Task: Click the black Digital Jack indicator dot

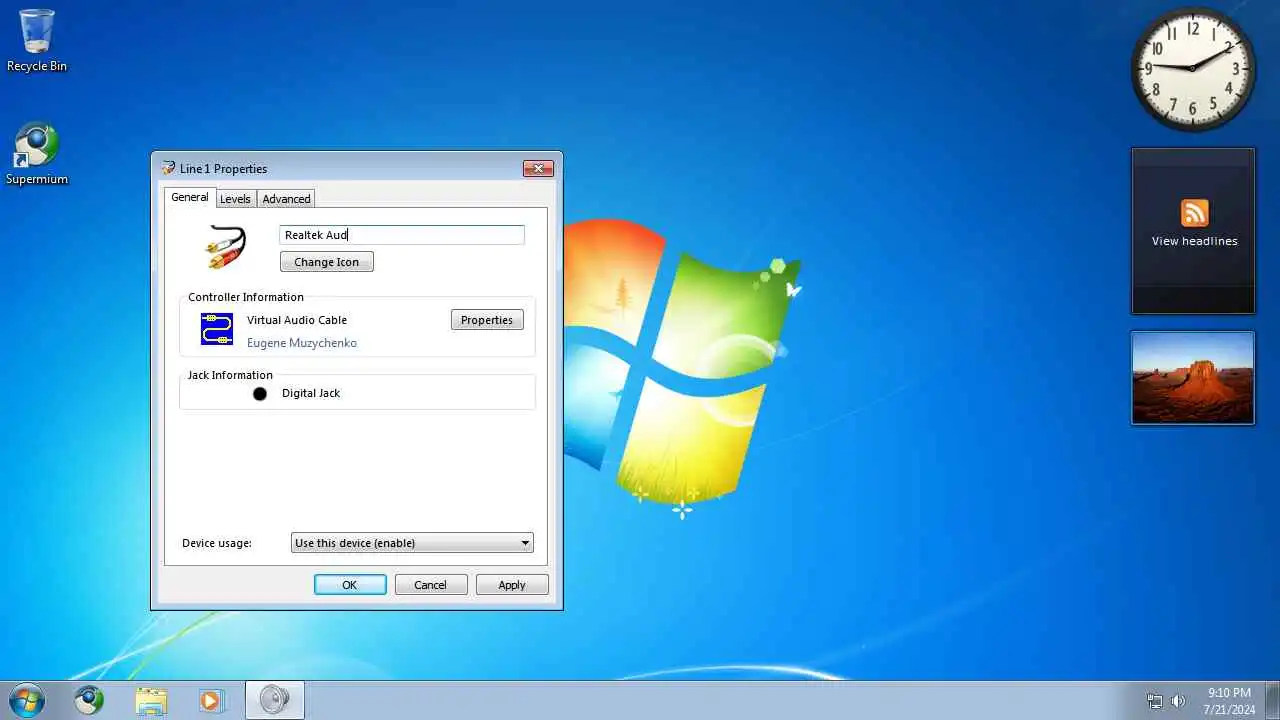Action: 260,394
